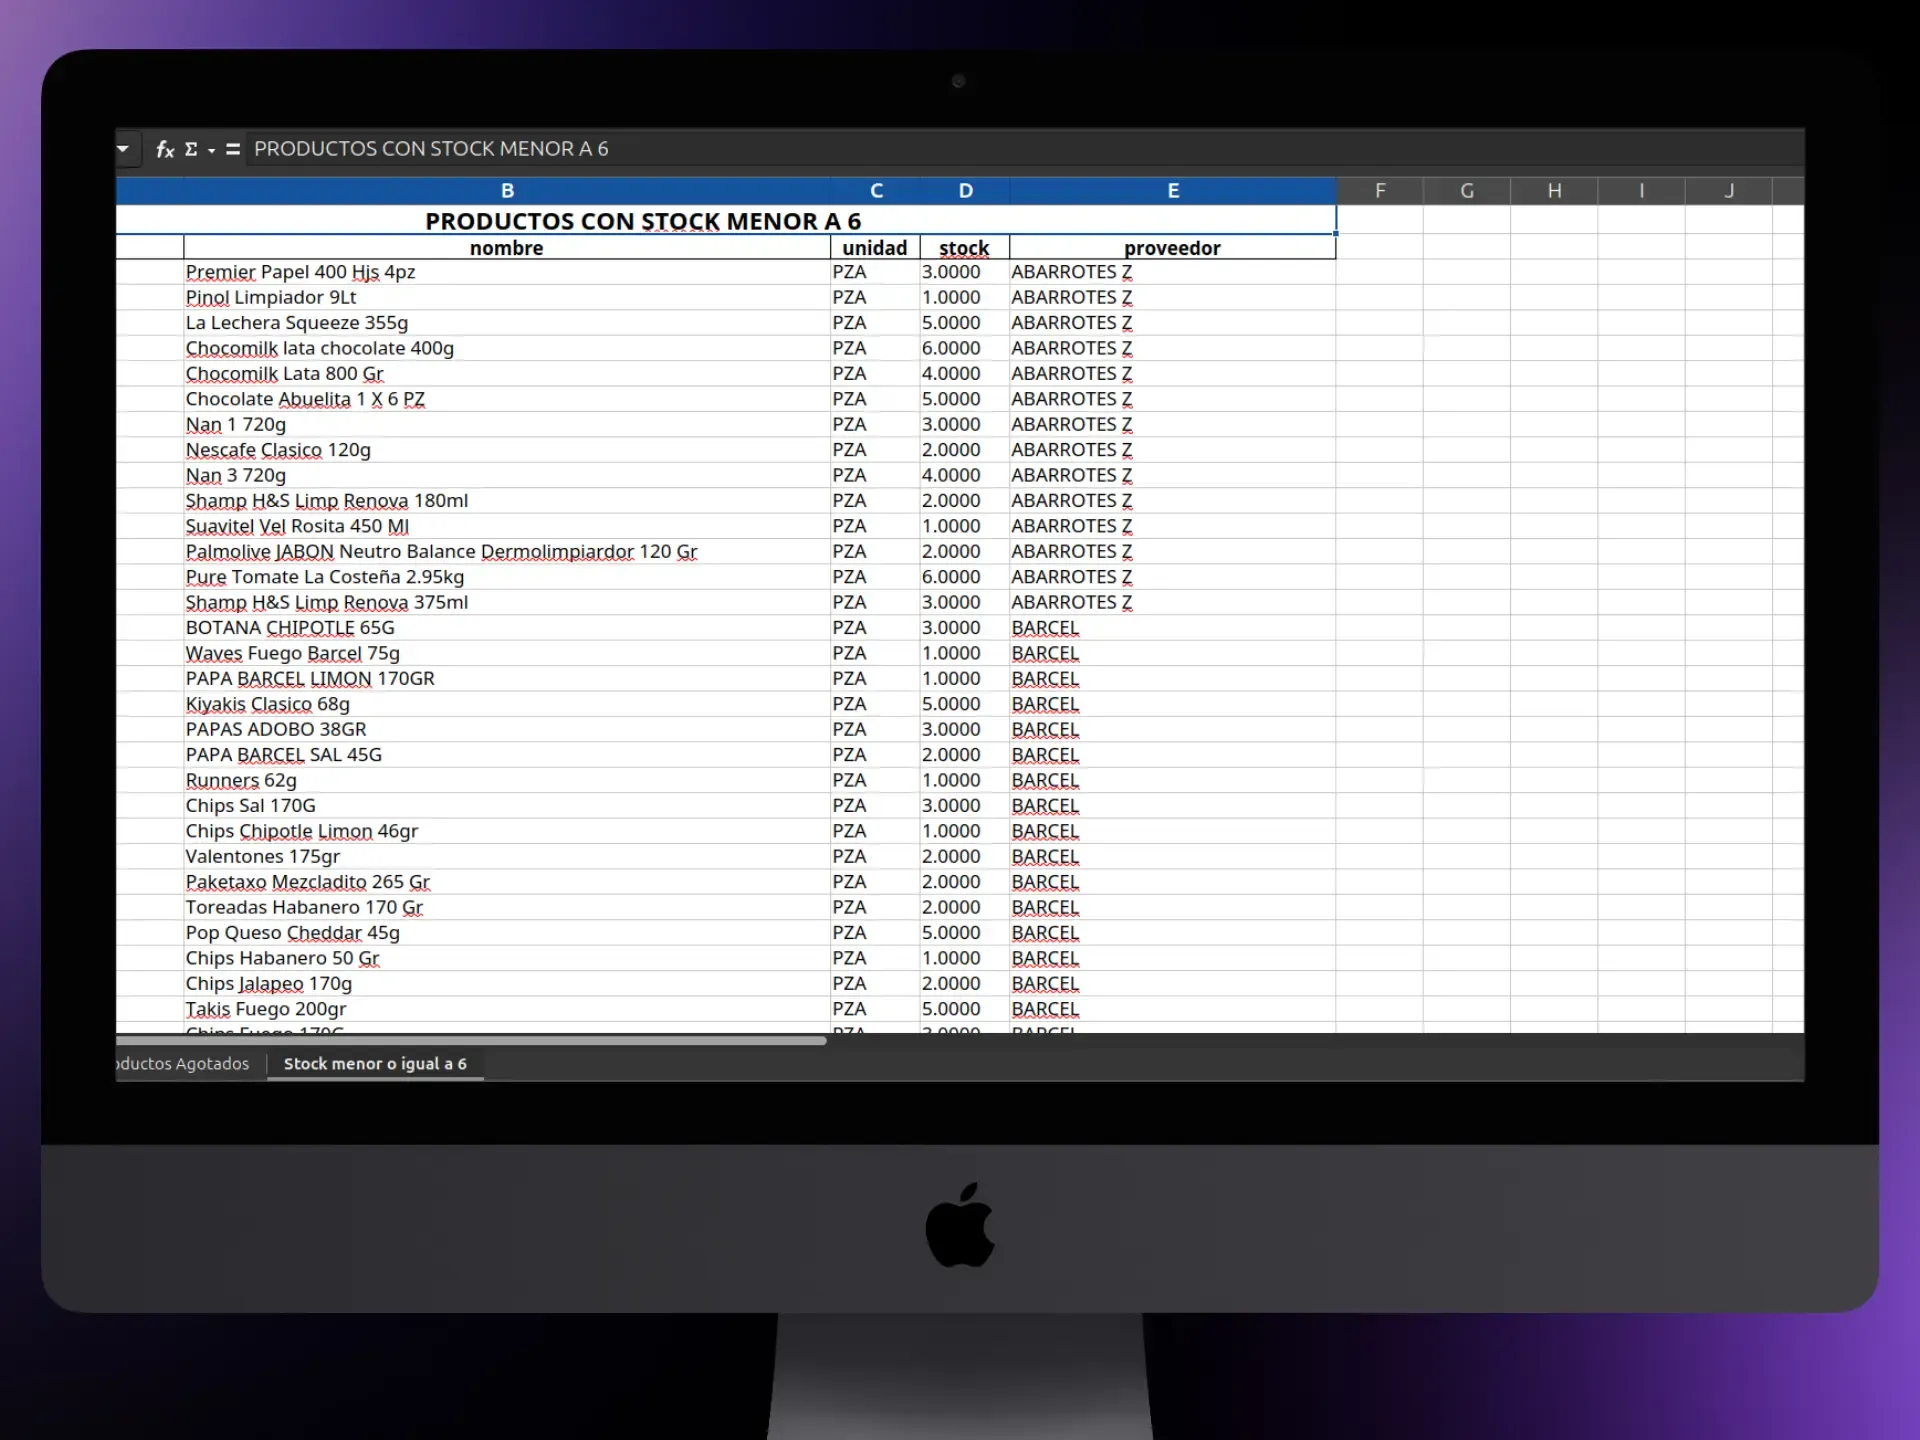Click the stock value for Pinol Limpiador 9Lt
The image size is (1920, 1440).
coord(965,298)
